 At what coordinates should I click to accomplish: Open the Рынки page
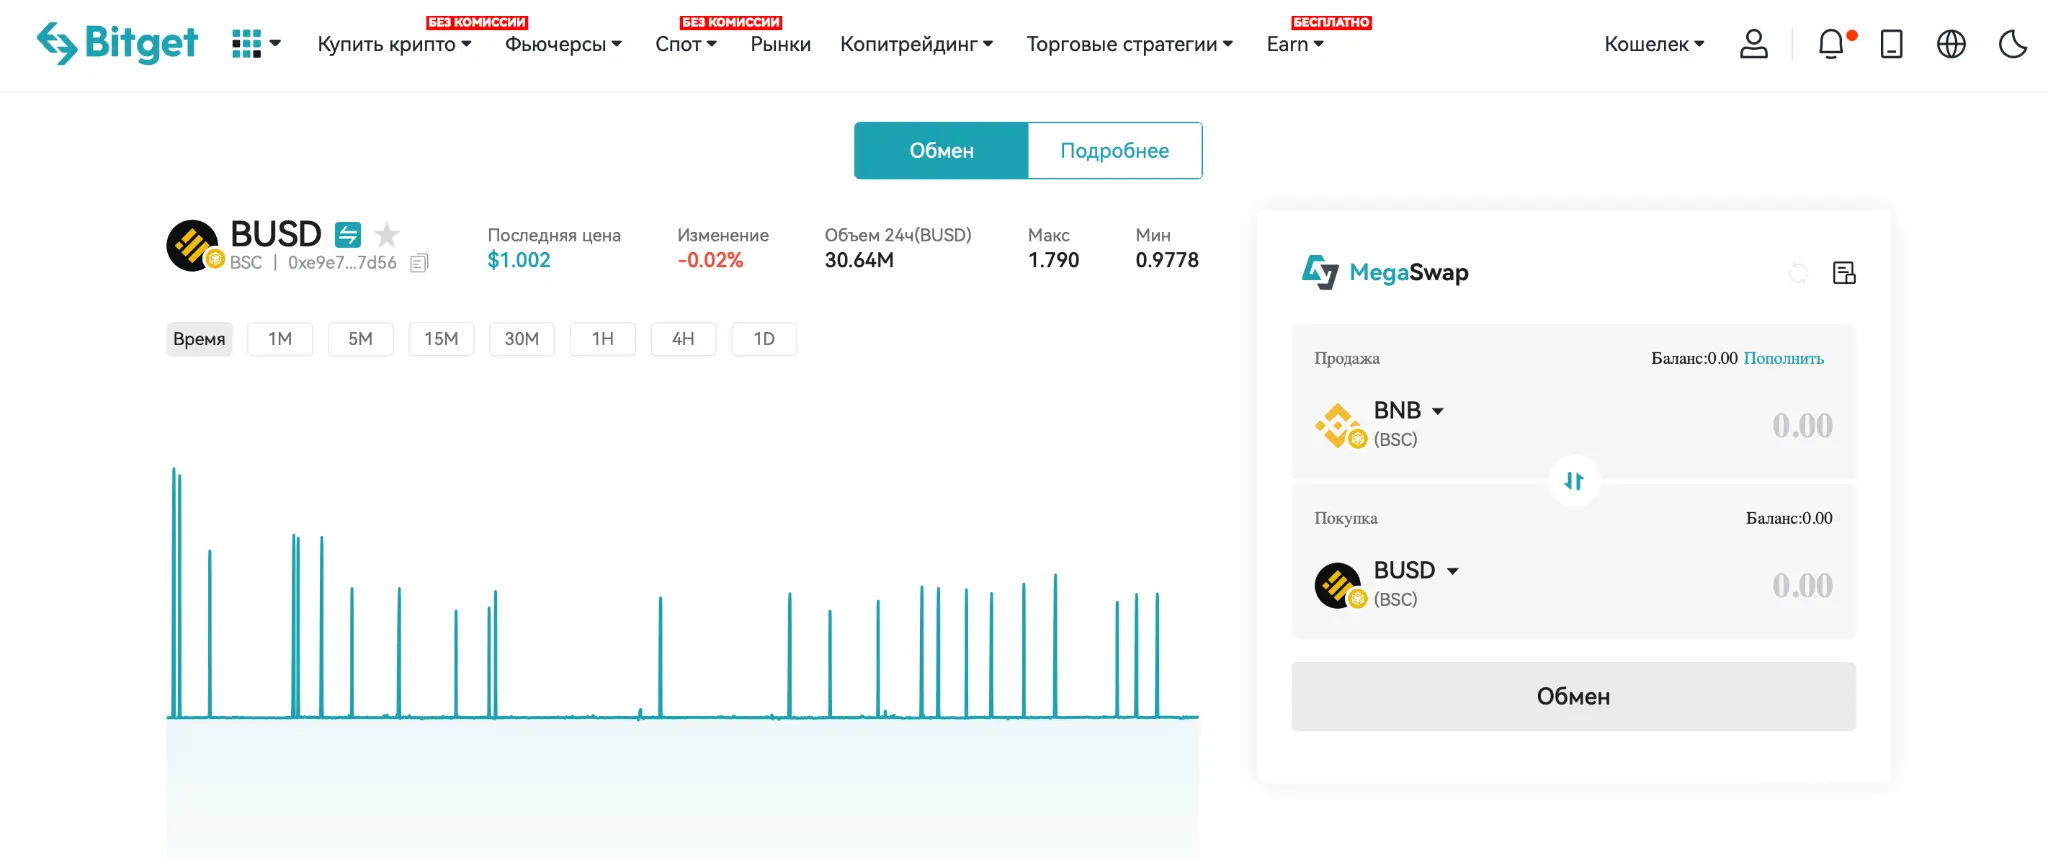(781, 44)
